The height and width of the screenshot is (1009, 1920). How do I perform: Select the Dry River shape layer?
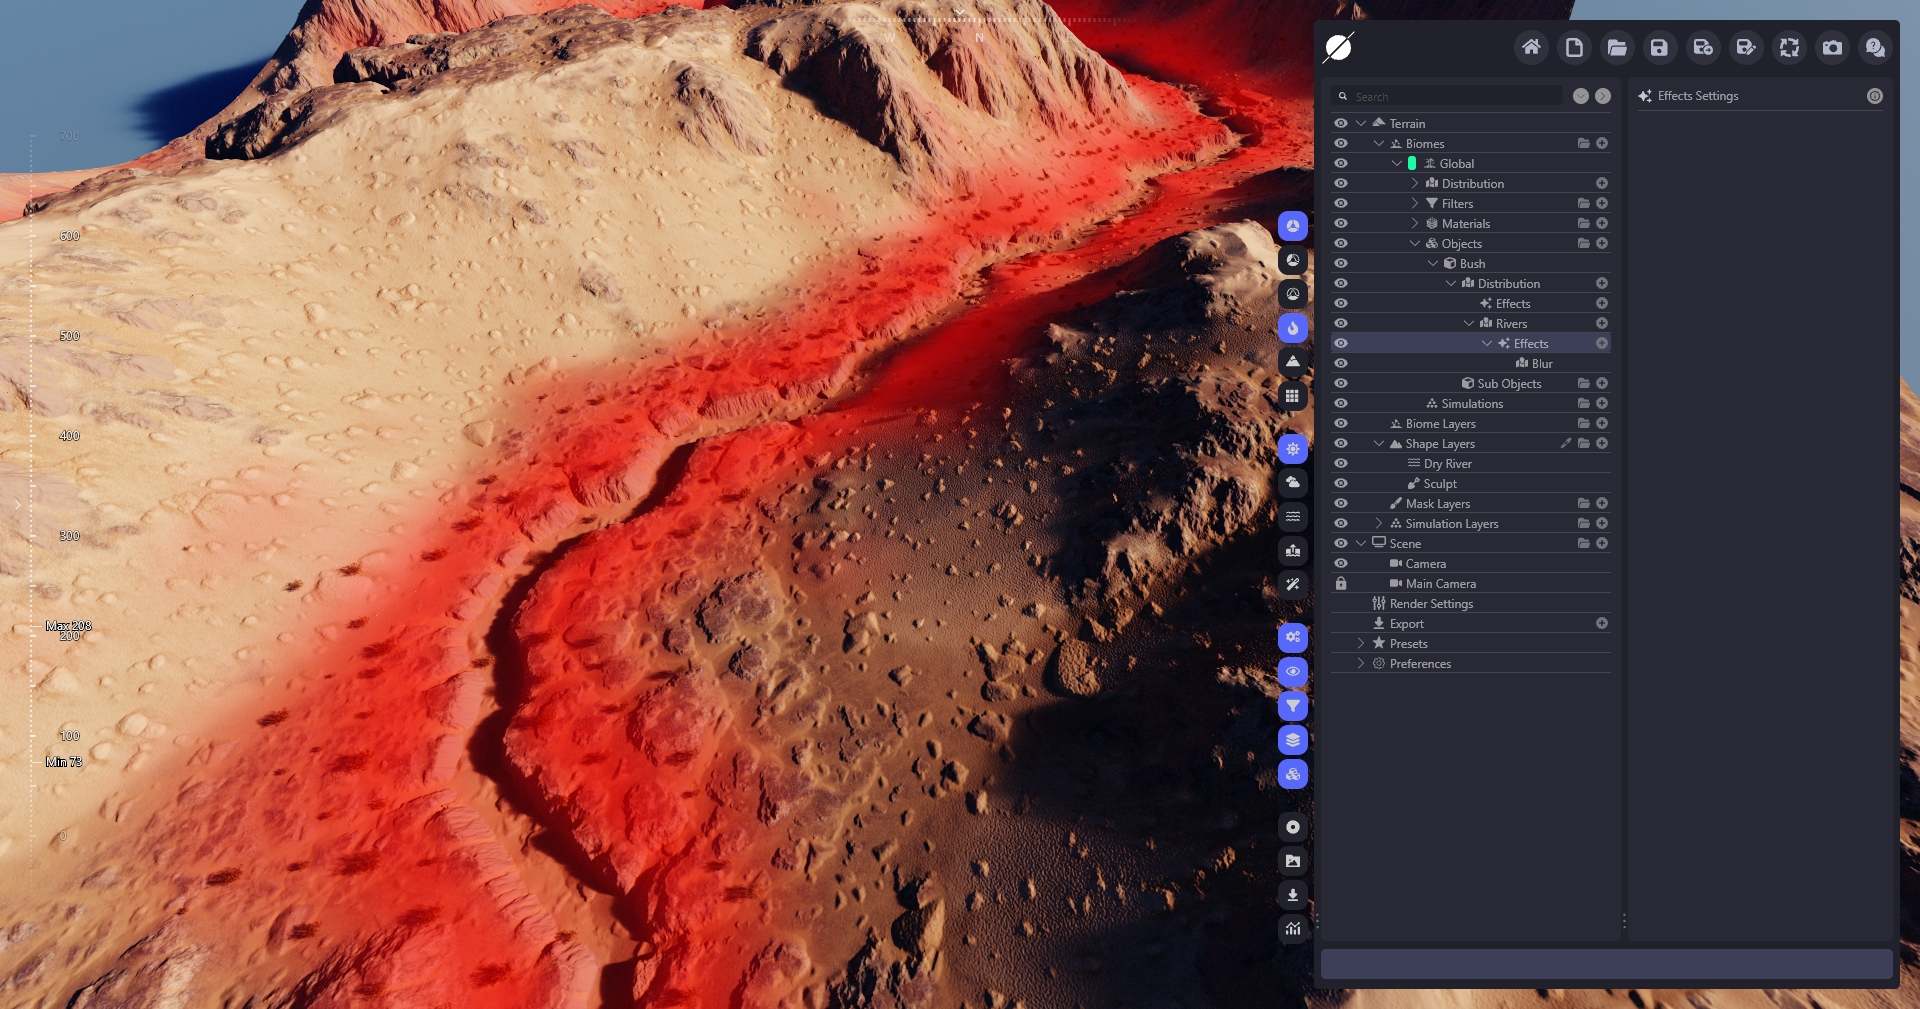tap(1447, 463)
